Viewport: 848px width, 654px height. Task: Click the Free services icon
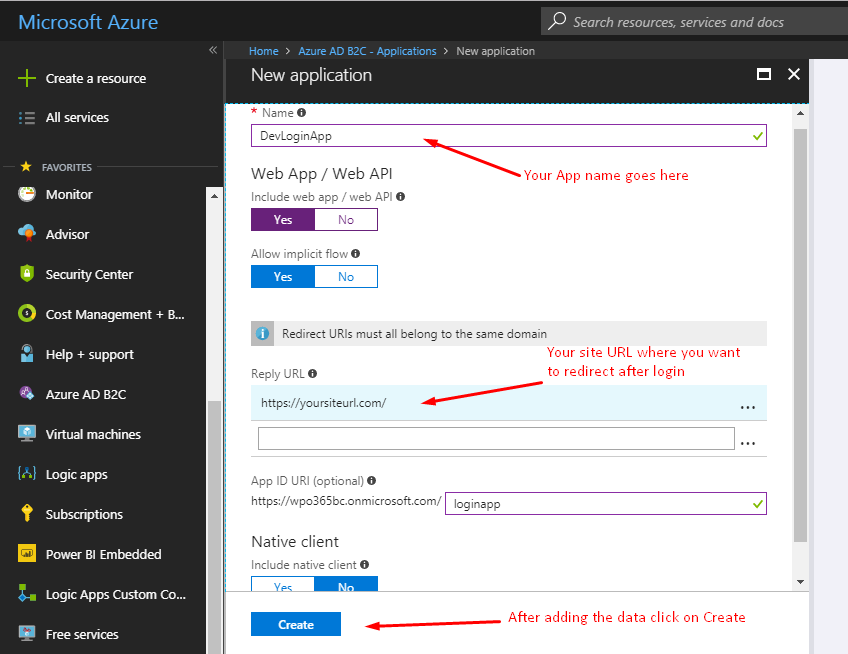(26, 633)
